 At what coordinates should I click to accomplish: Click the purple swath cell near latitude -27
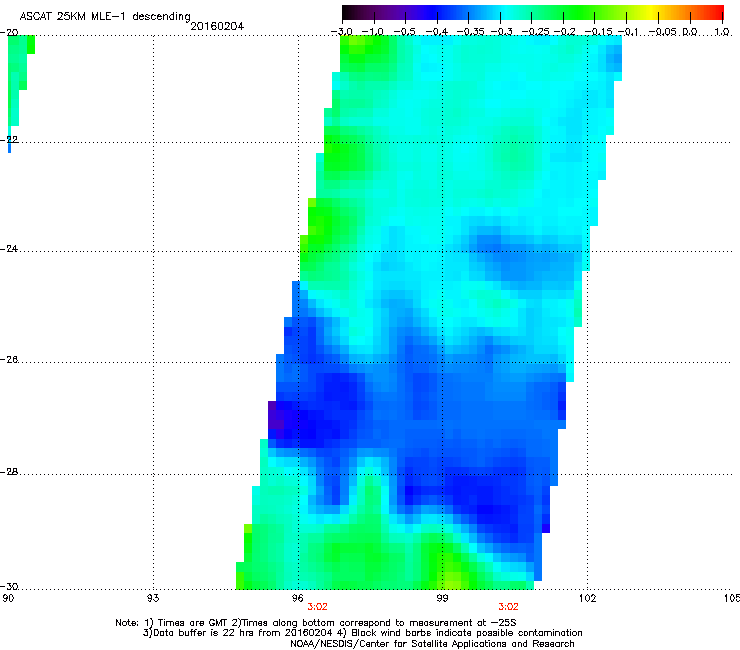[x=276, y=415]
